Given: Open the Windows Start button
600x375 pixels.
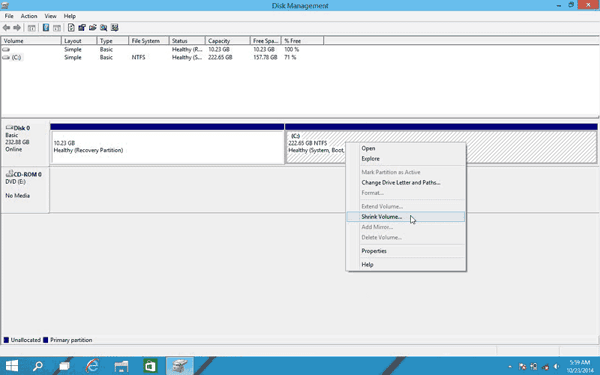Looking at the screenshot, I should click(11, 366).
